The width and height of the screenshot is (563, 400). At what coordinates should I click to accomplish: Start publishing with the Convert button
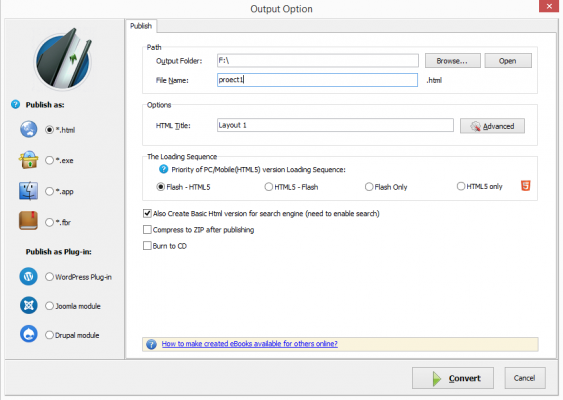[x=453, y=378]
